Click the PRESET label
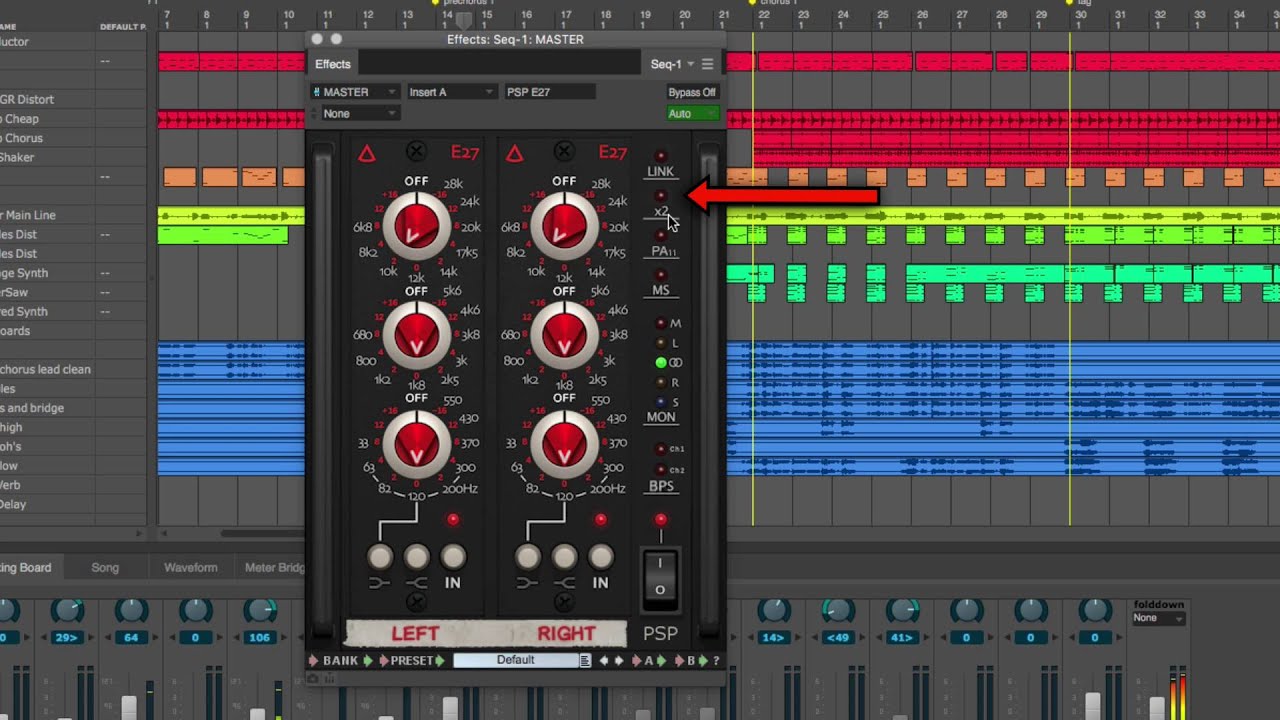The width and height of the screenshot is (1280, 720). (412, 661)
